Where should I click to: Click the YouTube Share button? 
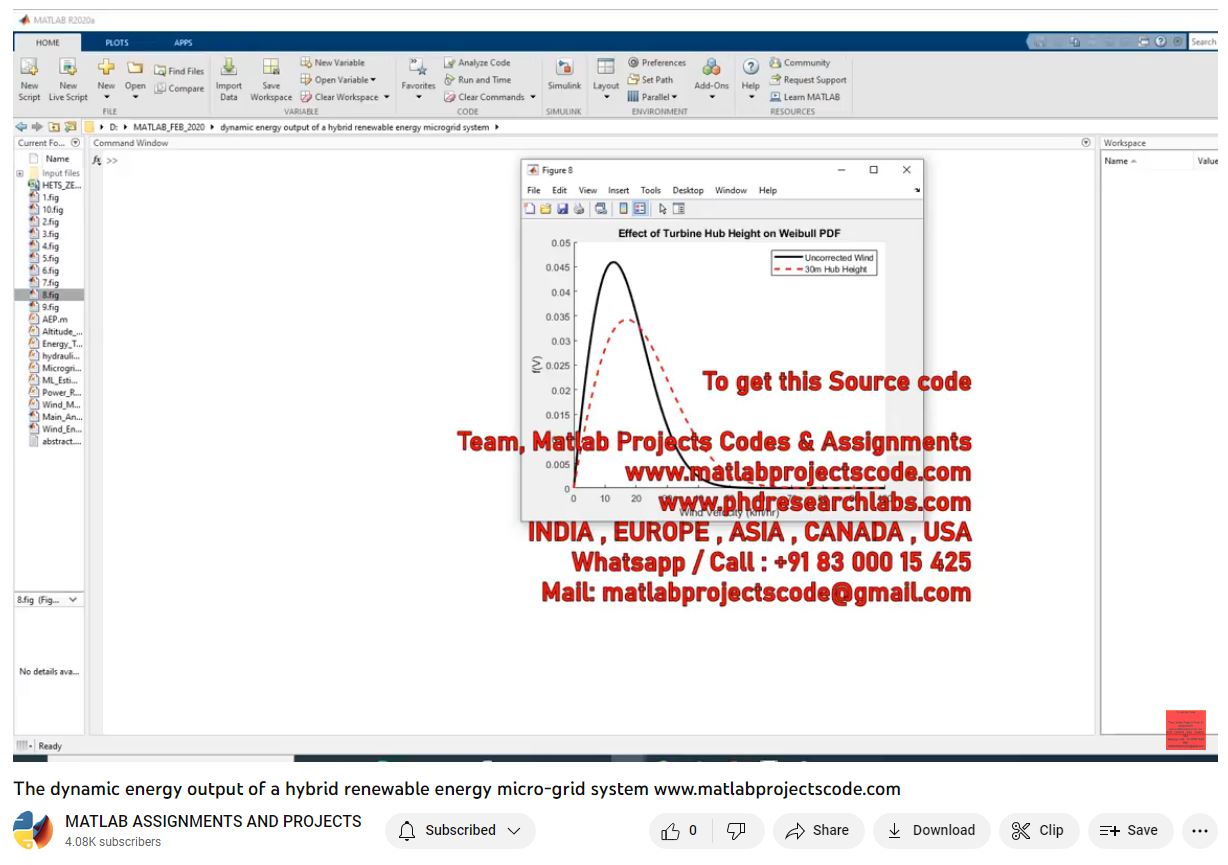817,830
